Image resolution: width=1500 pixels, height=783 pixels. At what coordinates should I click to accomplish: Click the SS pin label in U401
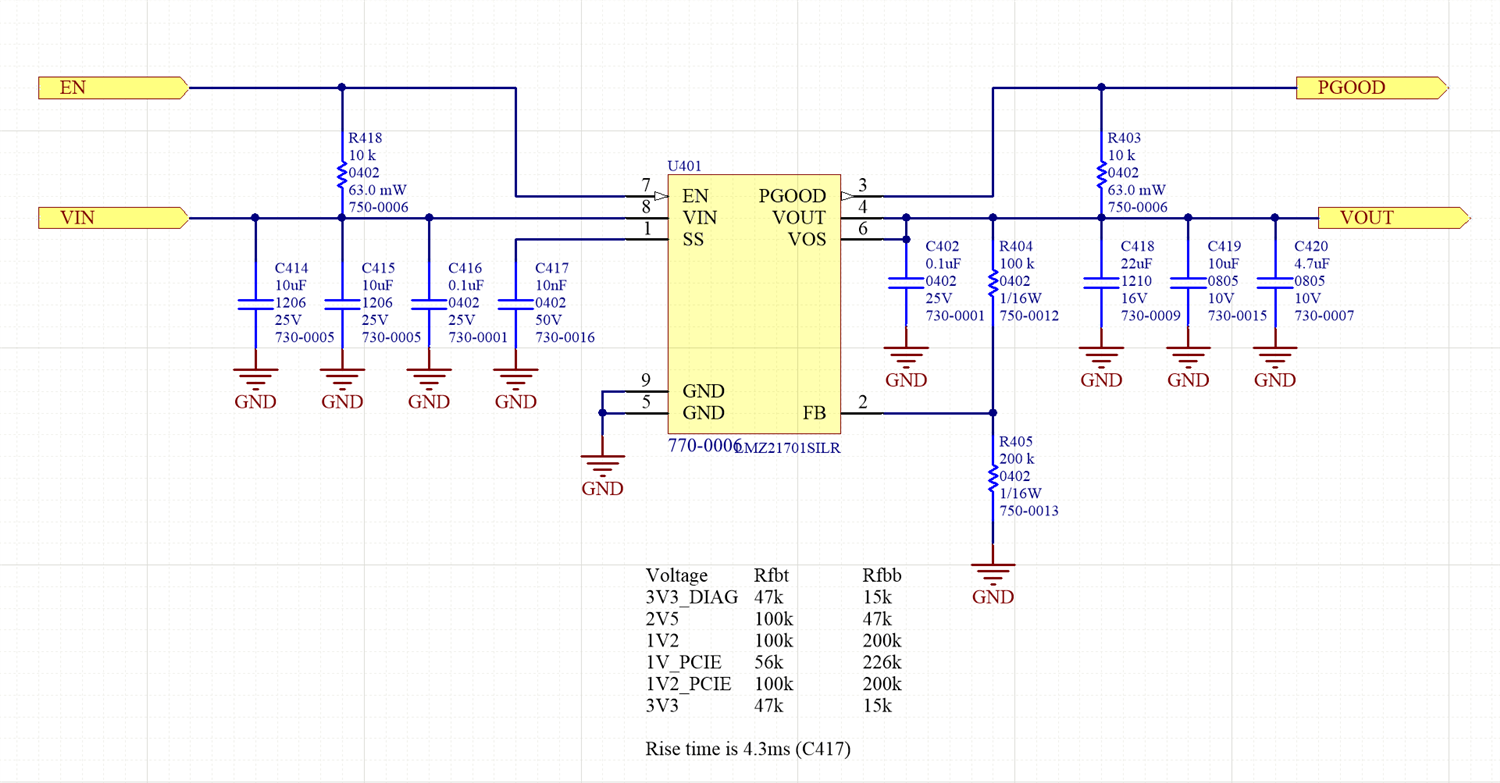click(x=692, y=240)
